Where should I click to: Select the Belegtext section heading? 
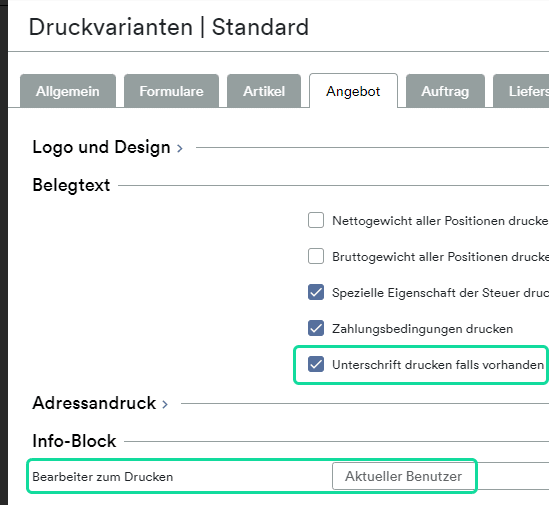(x=71, y=185)
